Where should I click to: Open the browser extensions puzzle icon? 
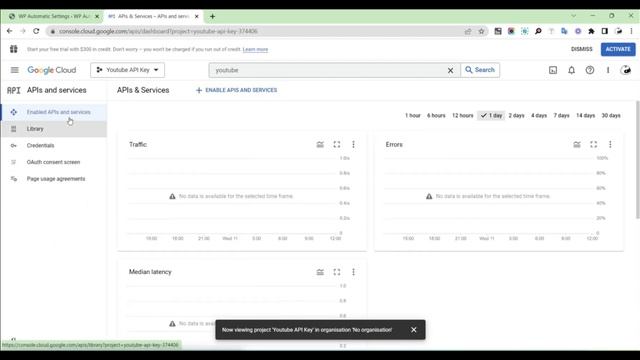591,31
